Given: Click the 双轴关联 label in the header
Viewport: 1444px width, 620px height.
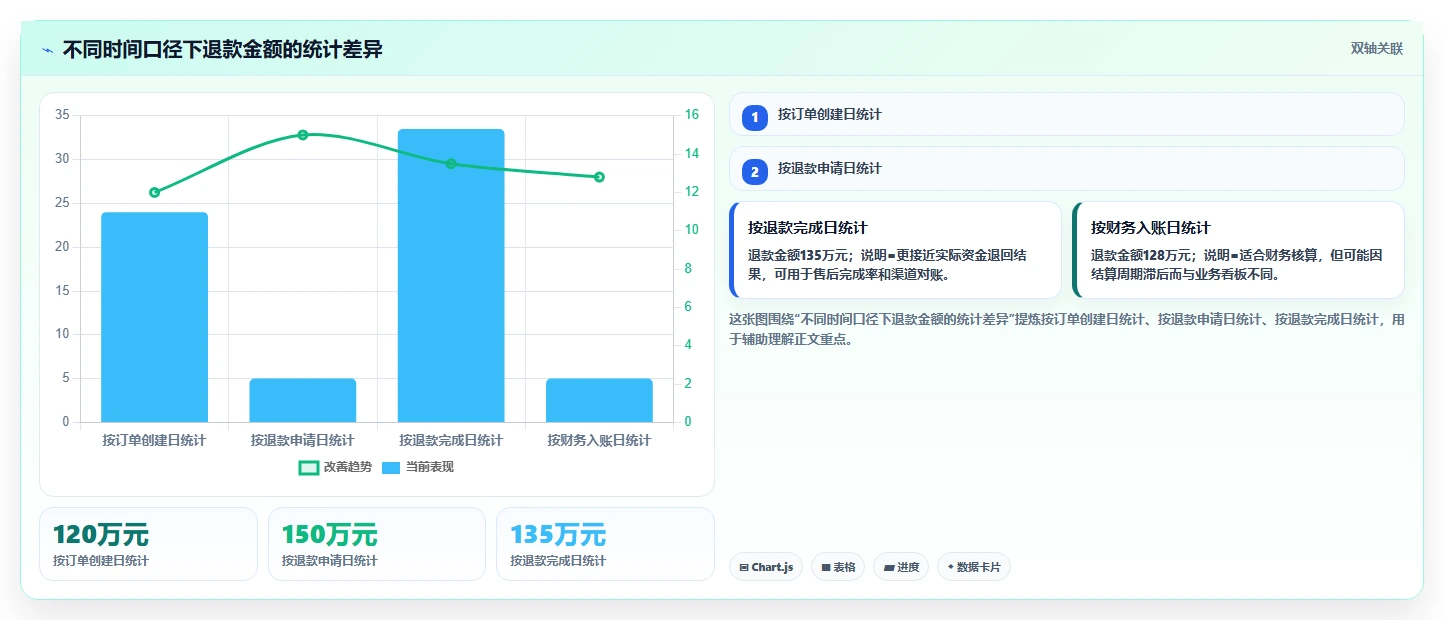Looking at the screenshot, I should (1377, 49).
